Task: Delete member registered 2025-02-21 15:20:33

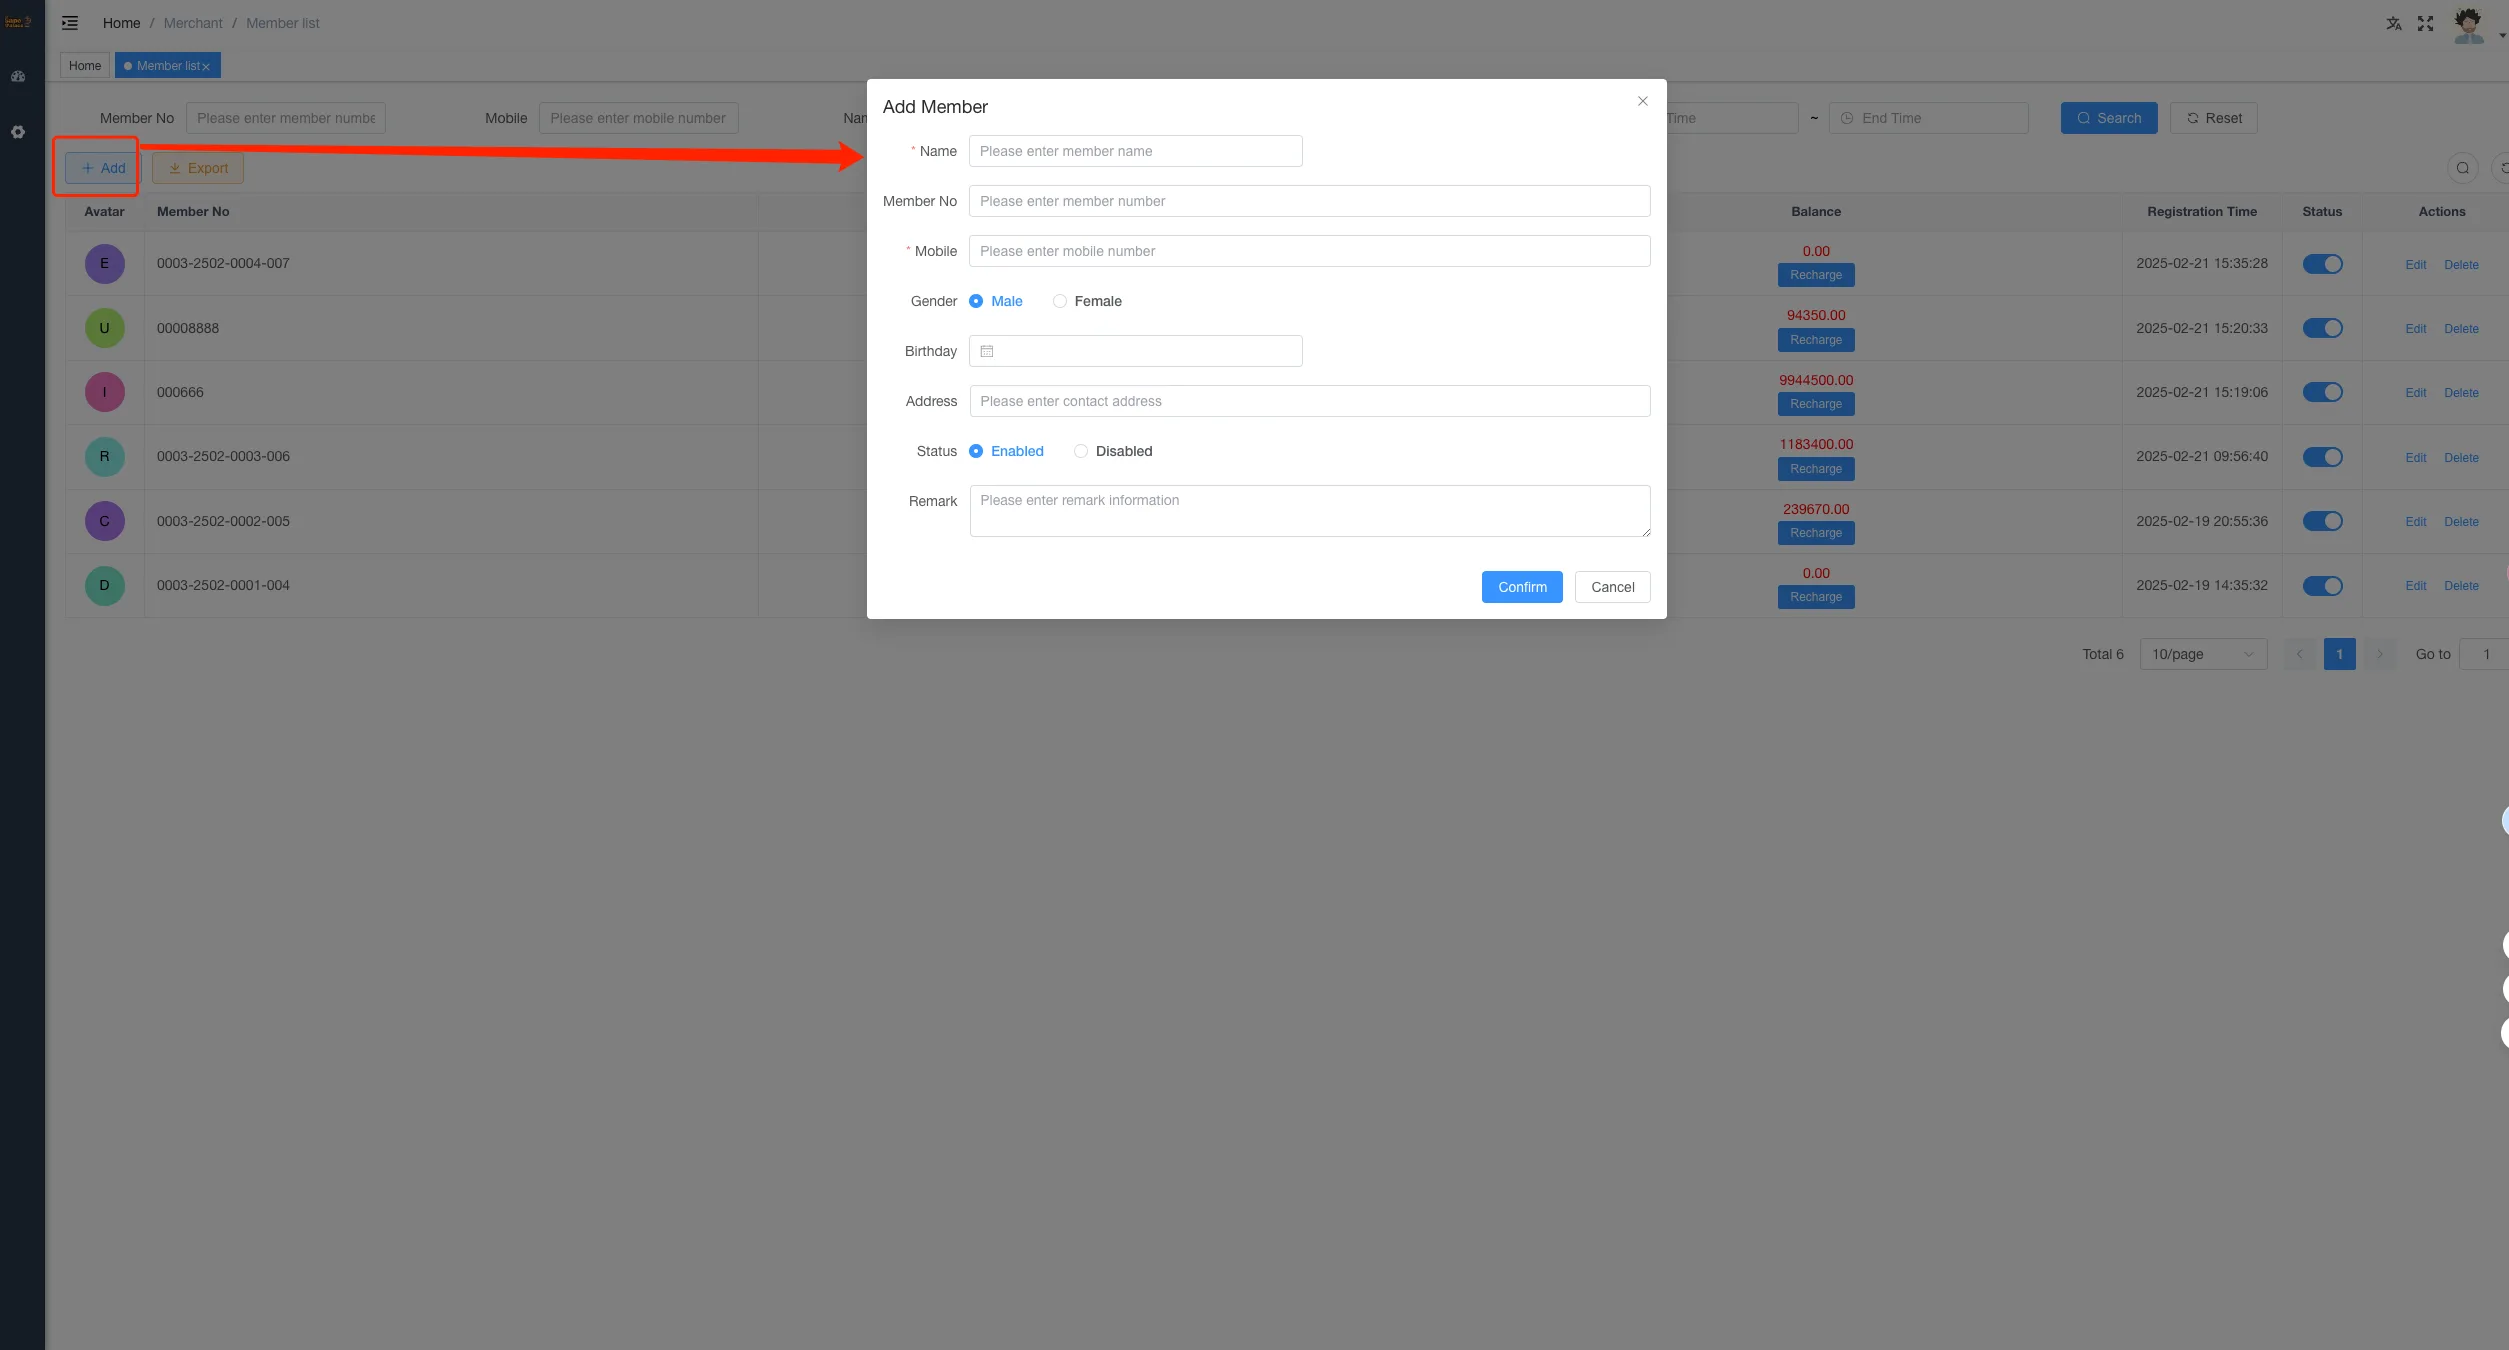Action: 2461,329
